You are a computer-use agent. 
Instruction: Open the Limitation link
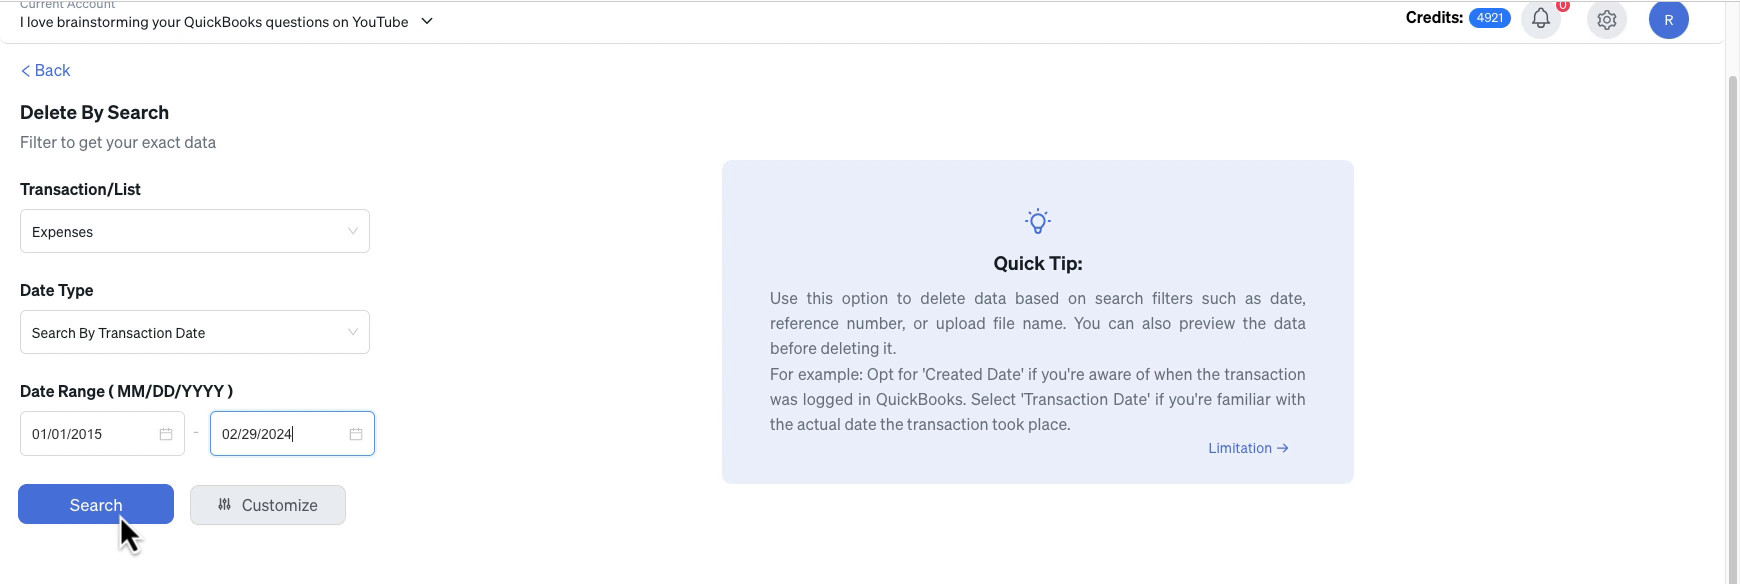[1248, 448]
